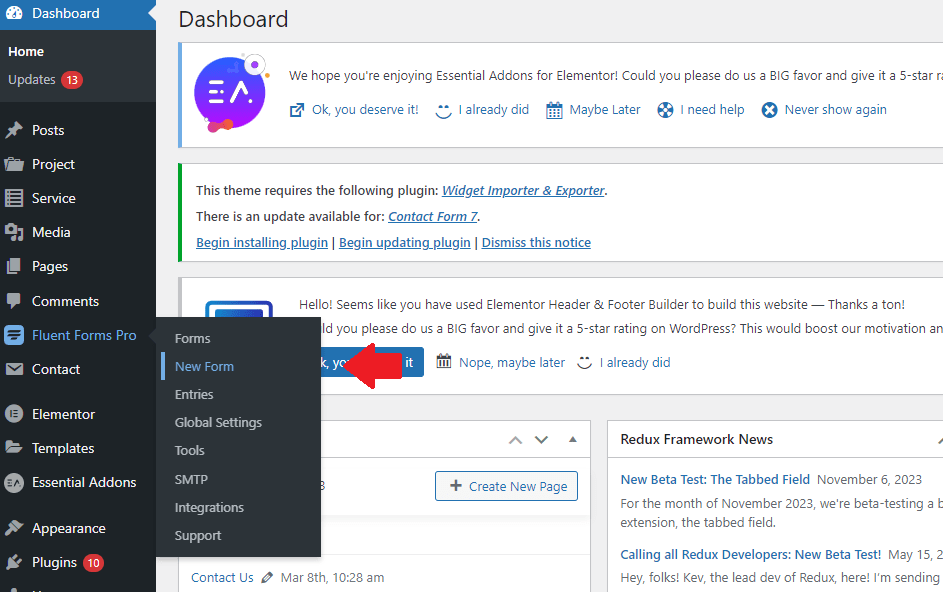Click the Plugins update count badge 10
The image size is (943, 592).
tap(93, 563)
